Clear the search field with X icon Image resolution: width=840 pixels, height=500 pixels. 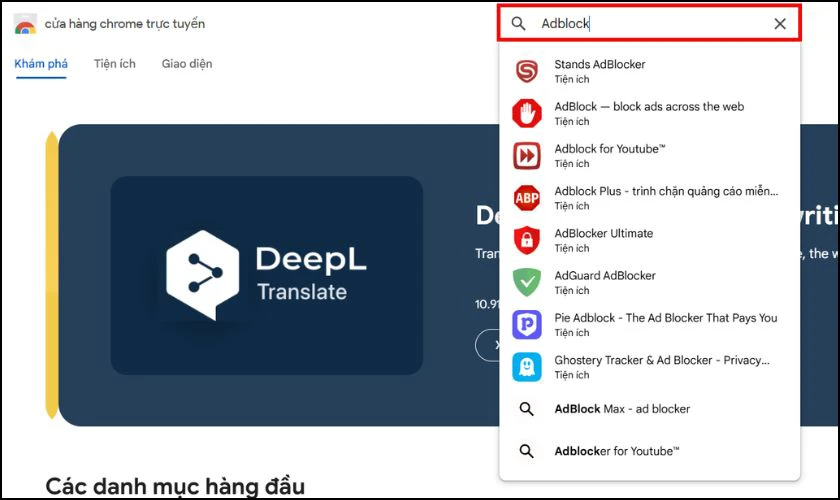coord(779,24)
